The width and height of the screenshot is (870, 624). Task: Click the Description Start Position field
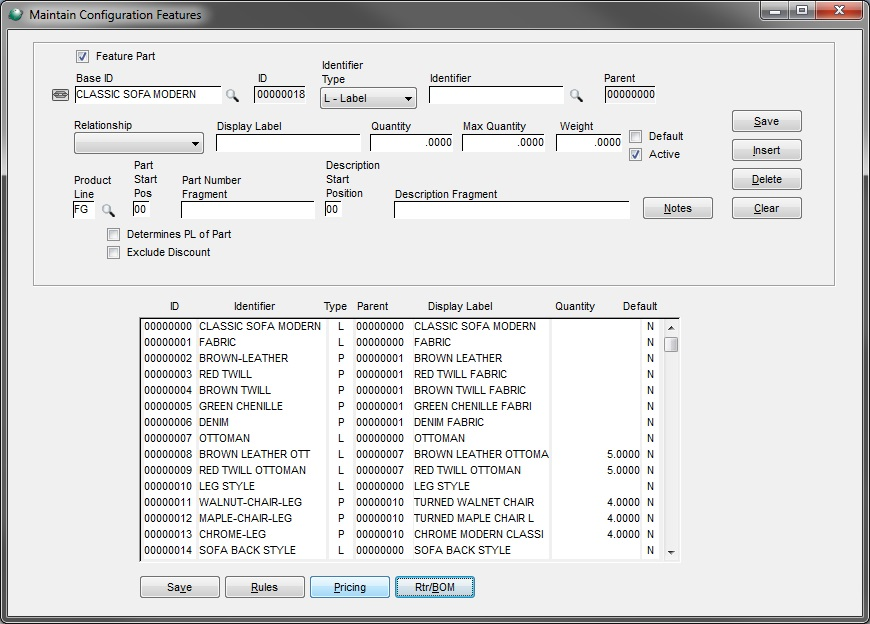tap(332, 209)
